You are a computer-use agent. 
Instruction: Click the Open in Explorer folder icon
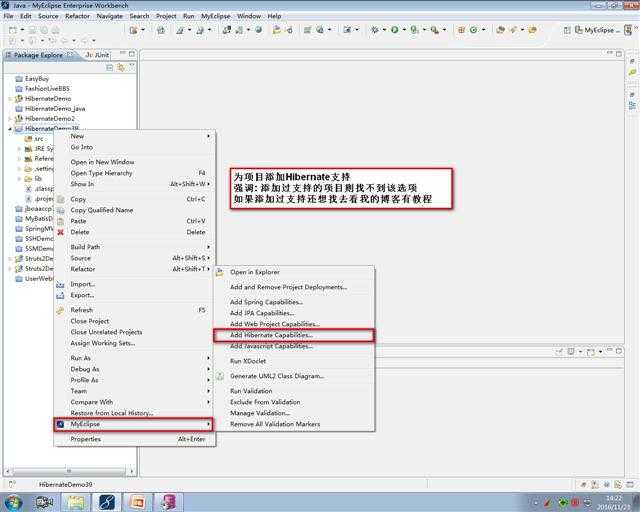point(220,272)
